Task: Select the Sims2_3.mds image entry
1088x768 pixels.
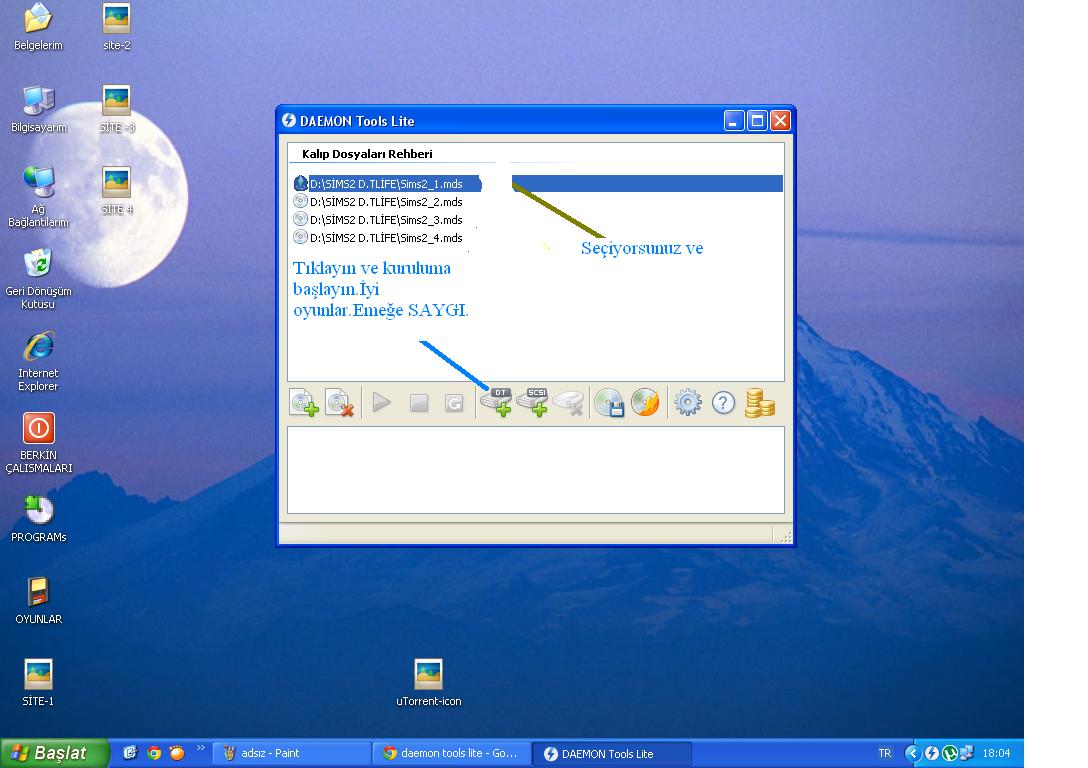Action: point(378,220)
